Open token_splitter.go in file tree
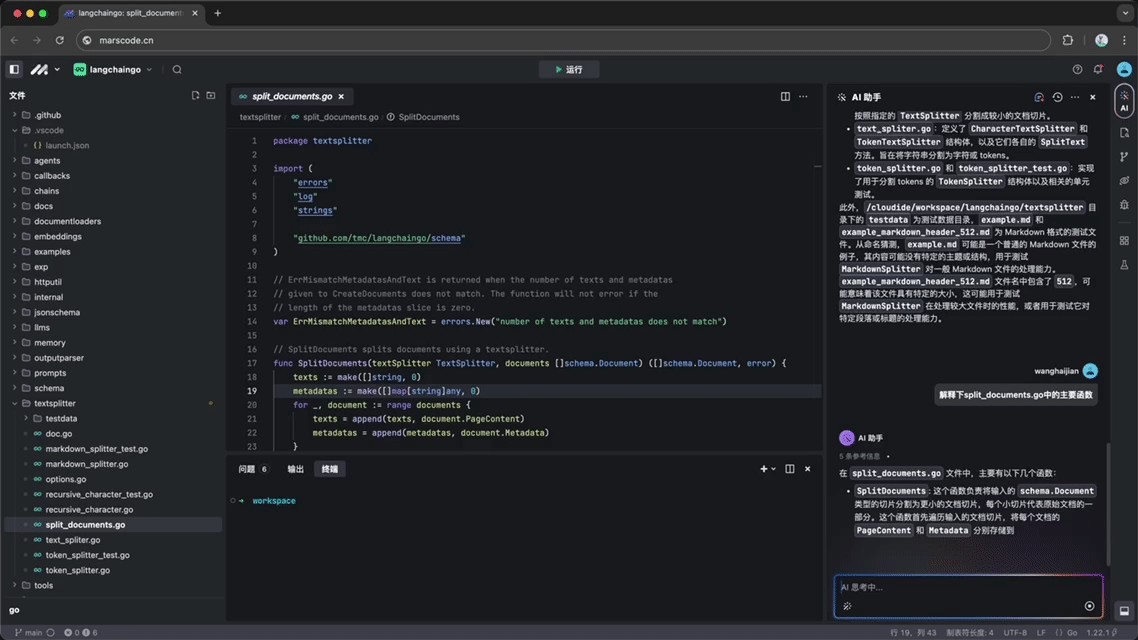The height and width of the screenshot is (640, 1138). pyautogui.click(x=77, y=570)
